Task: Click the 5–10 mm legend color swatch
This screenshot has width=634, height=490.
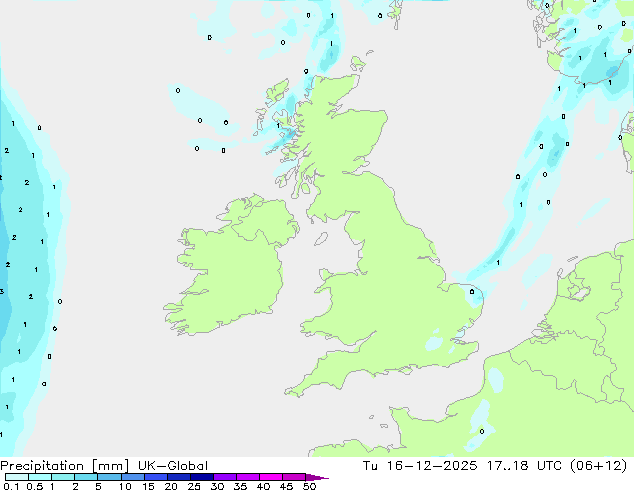Action: 109,477
